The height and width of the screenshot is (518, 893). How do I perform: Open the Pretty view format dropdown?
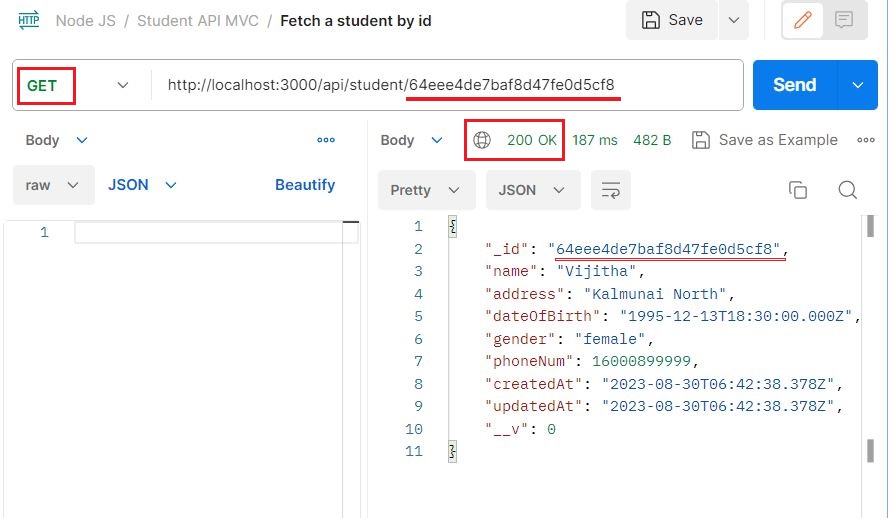pos(426,190)
